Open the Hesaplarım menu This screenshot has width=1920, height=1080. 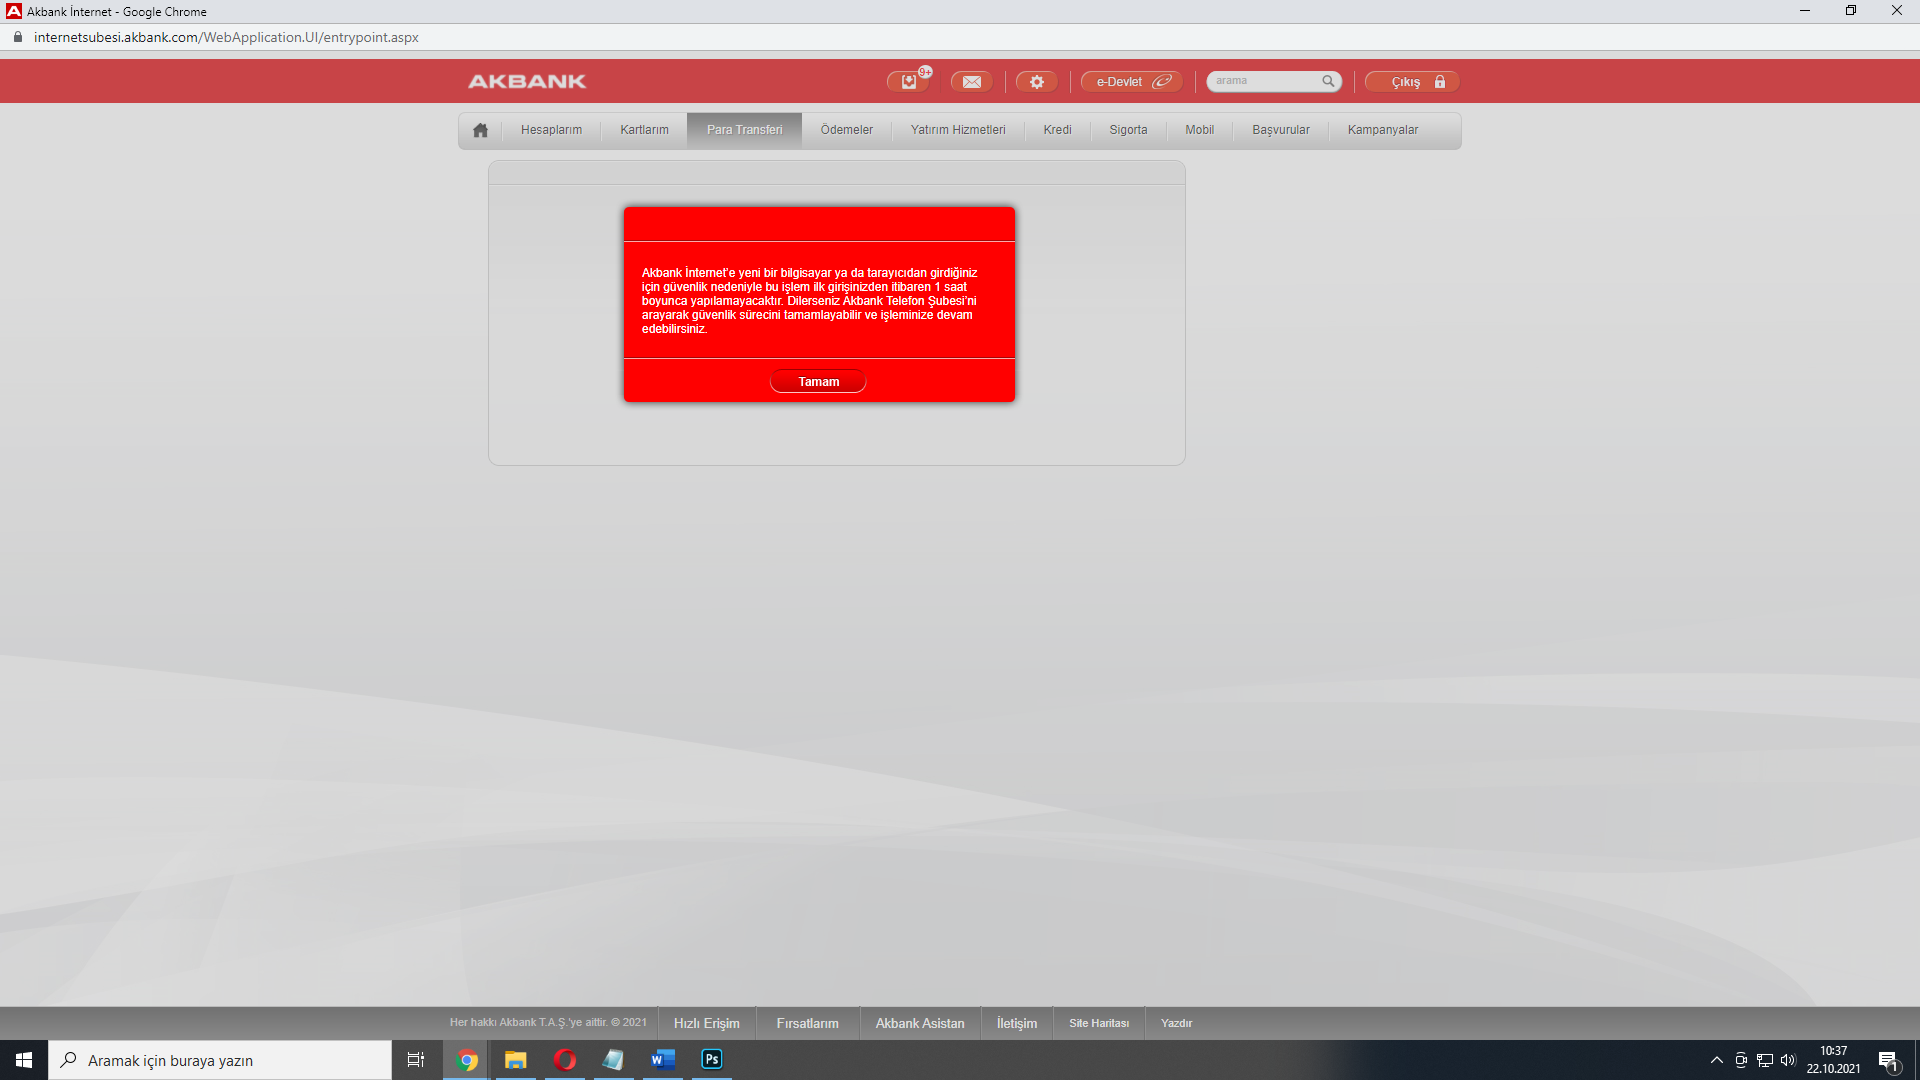[551, 130]
